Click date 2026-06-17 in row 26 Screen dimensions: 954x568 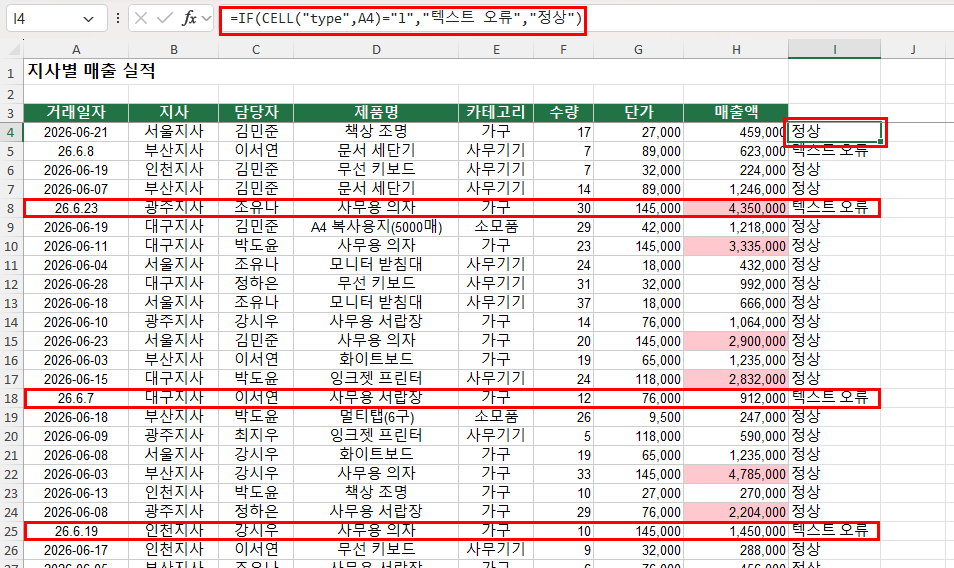[76, 550]
